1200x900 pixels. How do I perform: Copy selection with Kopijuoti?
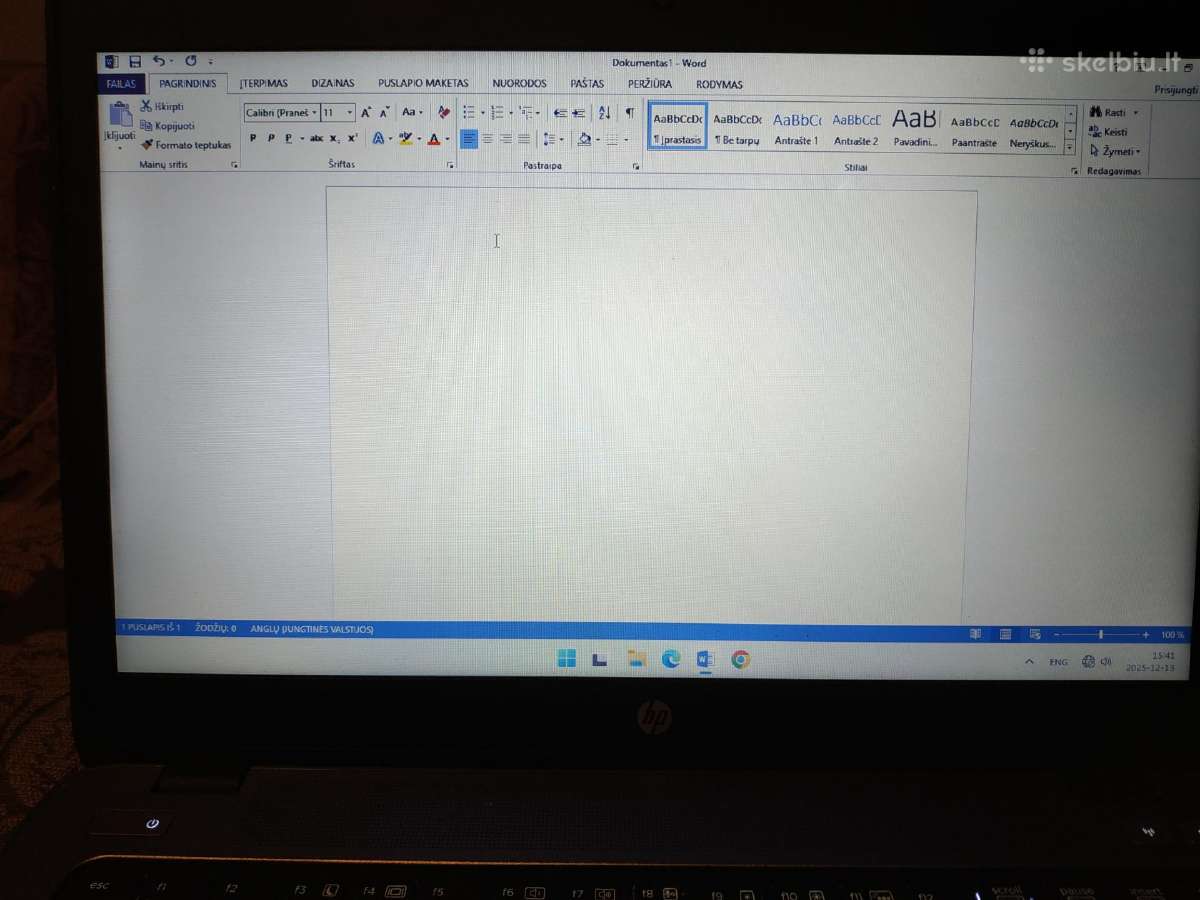(x=167, y=126)
